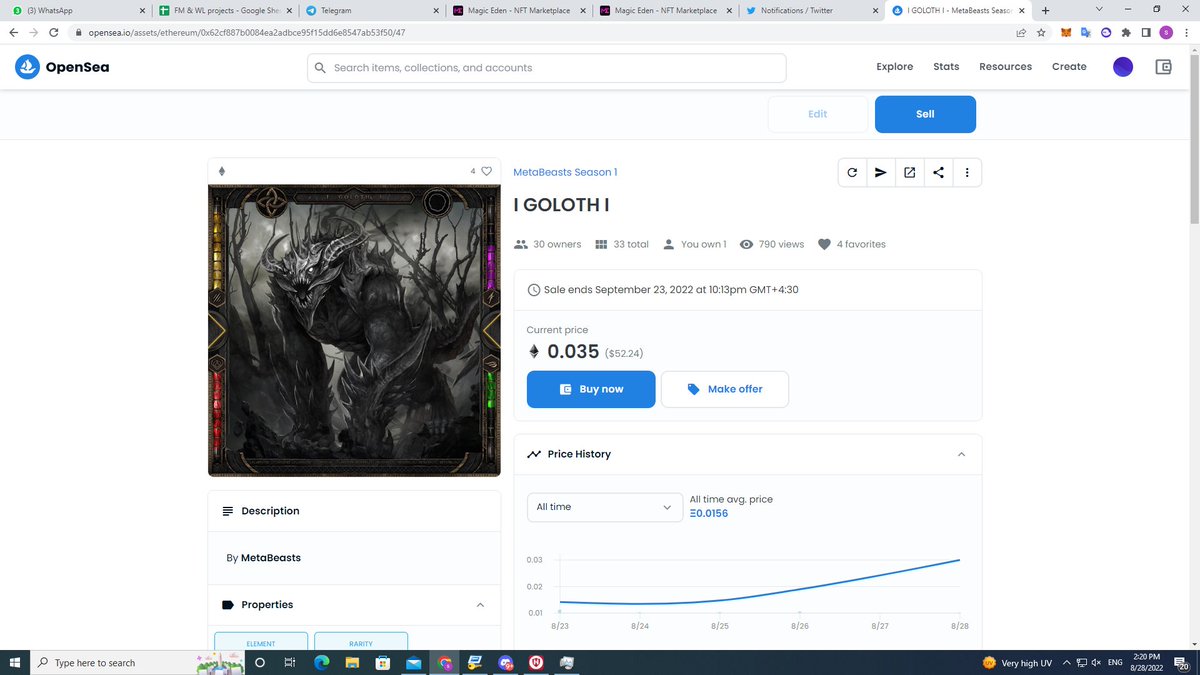Open Chrome's three-dot menu
1200x675 pixels.
[1186, 32]
